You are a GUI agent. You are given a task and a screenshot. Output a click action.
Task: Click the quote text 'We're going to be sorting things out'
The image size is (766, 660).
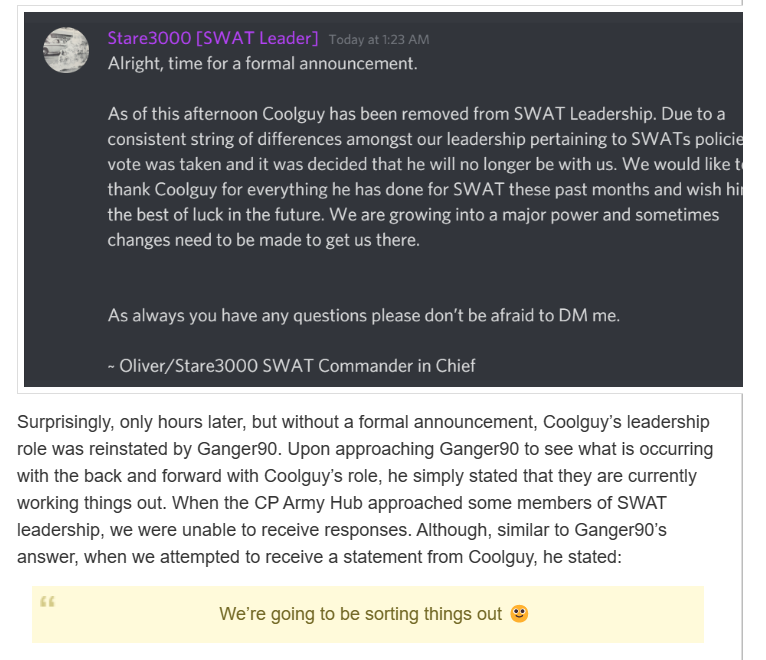pos(360,614)
